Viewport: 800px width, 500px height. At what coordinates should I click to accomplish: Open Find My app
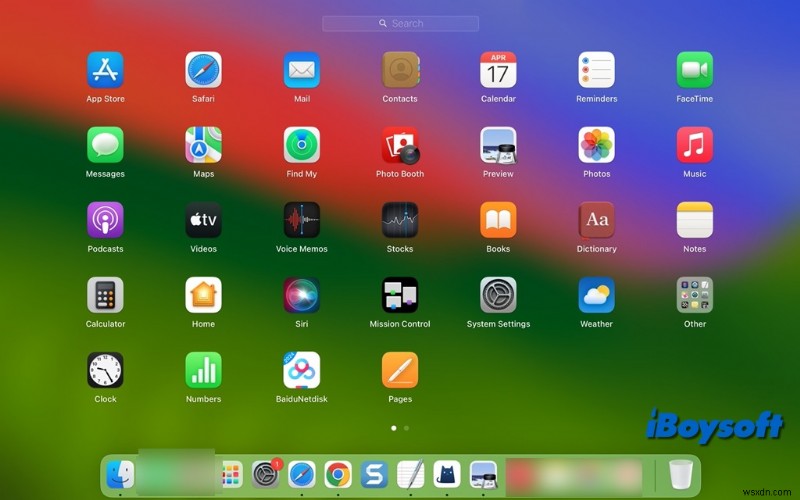click(x=302, y=145)
